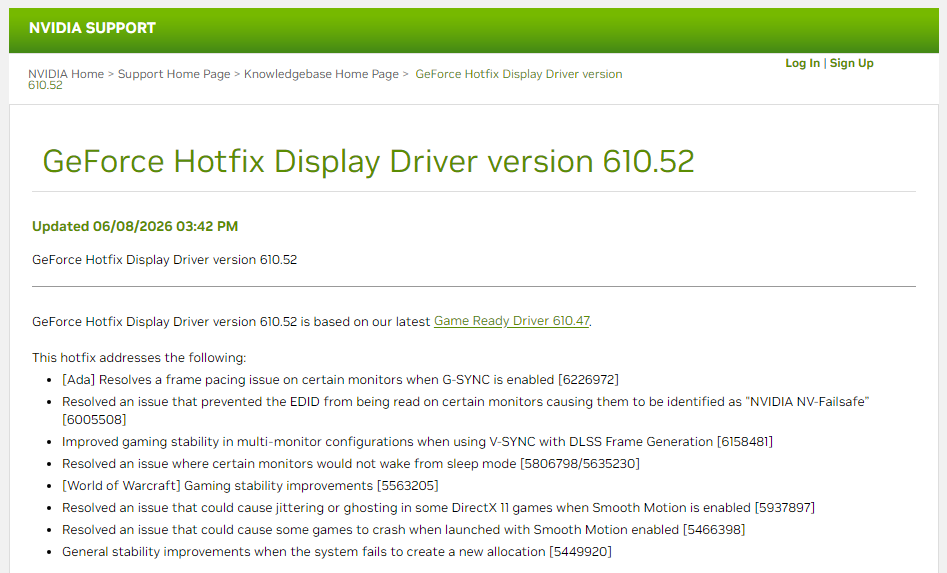The image size is (947, 573).
Task: Click the Smooth Motion crash bullet [5466398]
Action: (403, 530)
